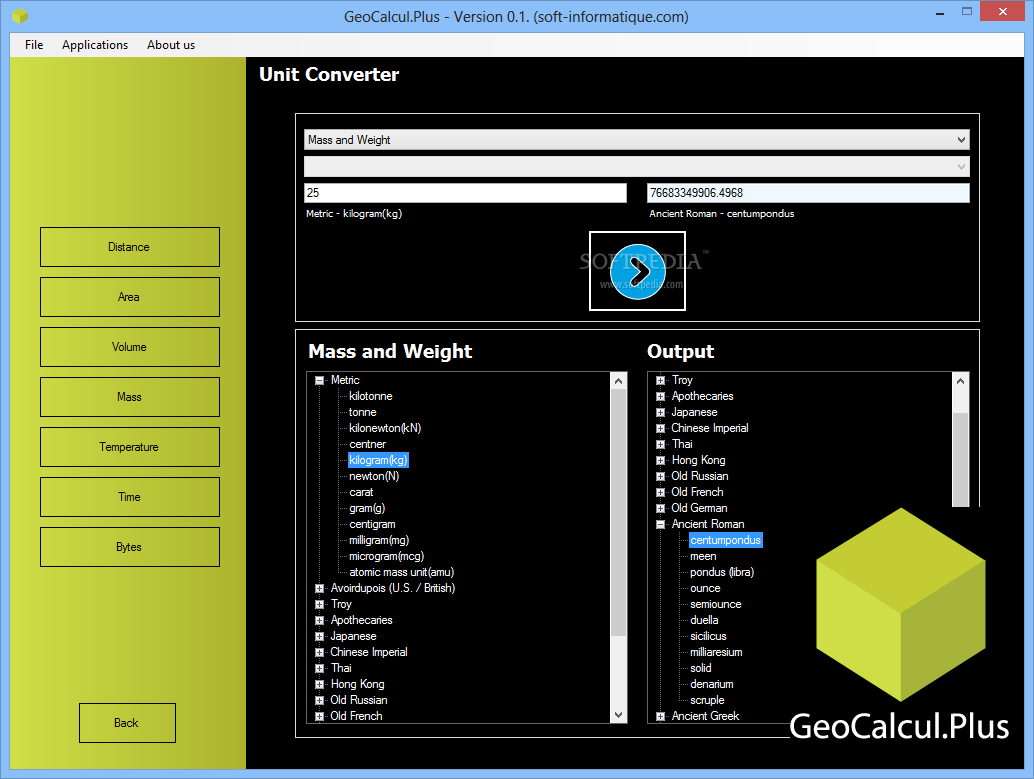Expand Old French node in the left tree
This screenshot has width=1034, height=779.
click(320, 716)
